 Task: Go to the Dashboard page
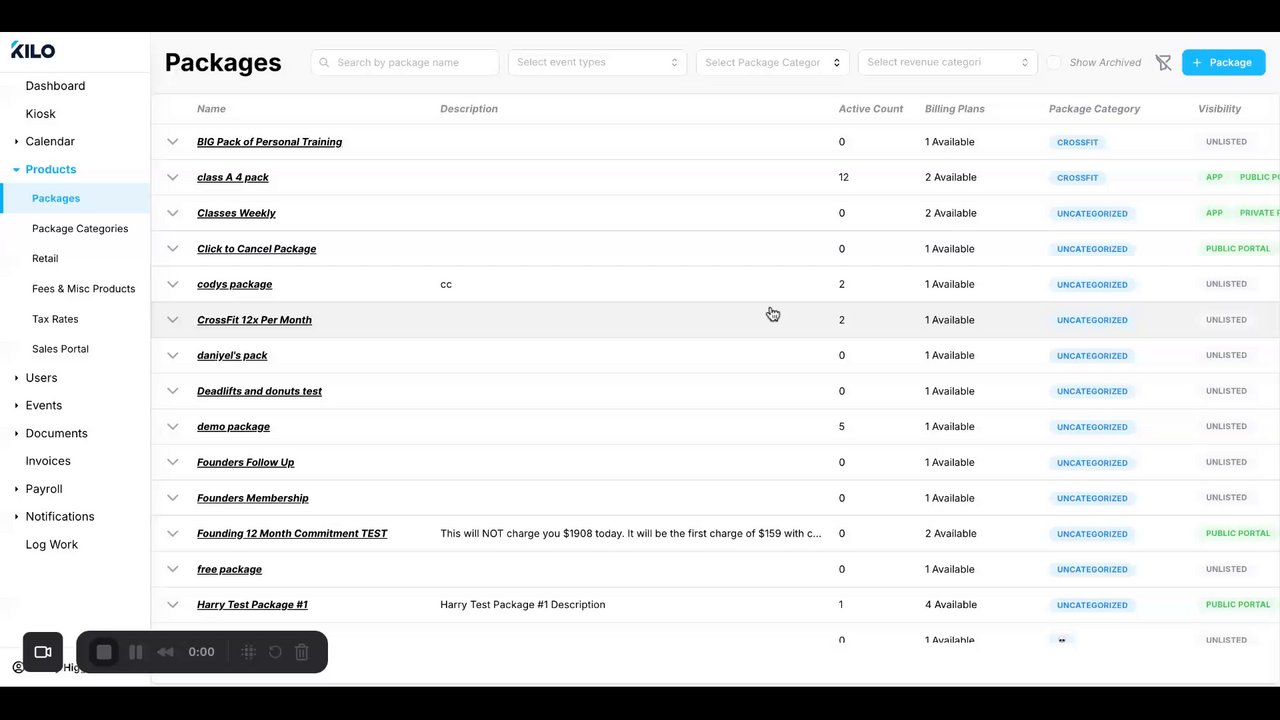tap(55, 86)
